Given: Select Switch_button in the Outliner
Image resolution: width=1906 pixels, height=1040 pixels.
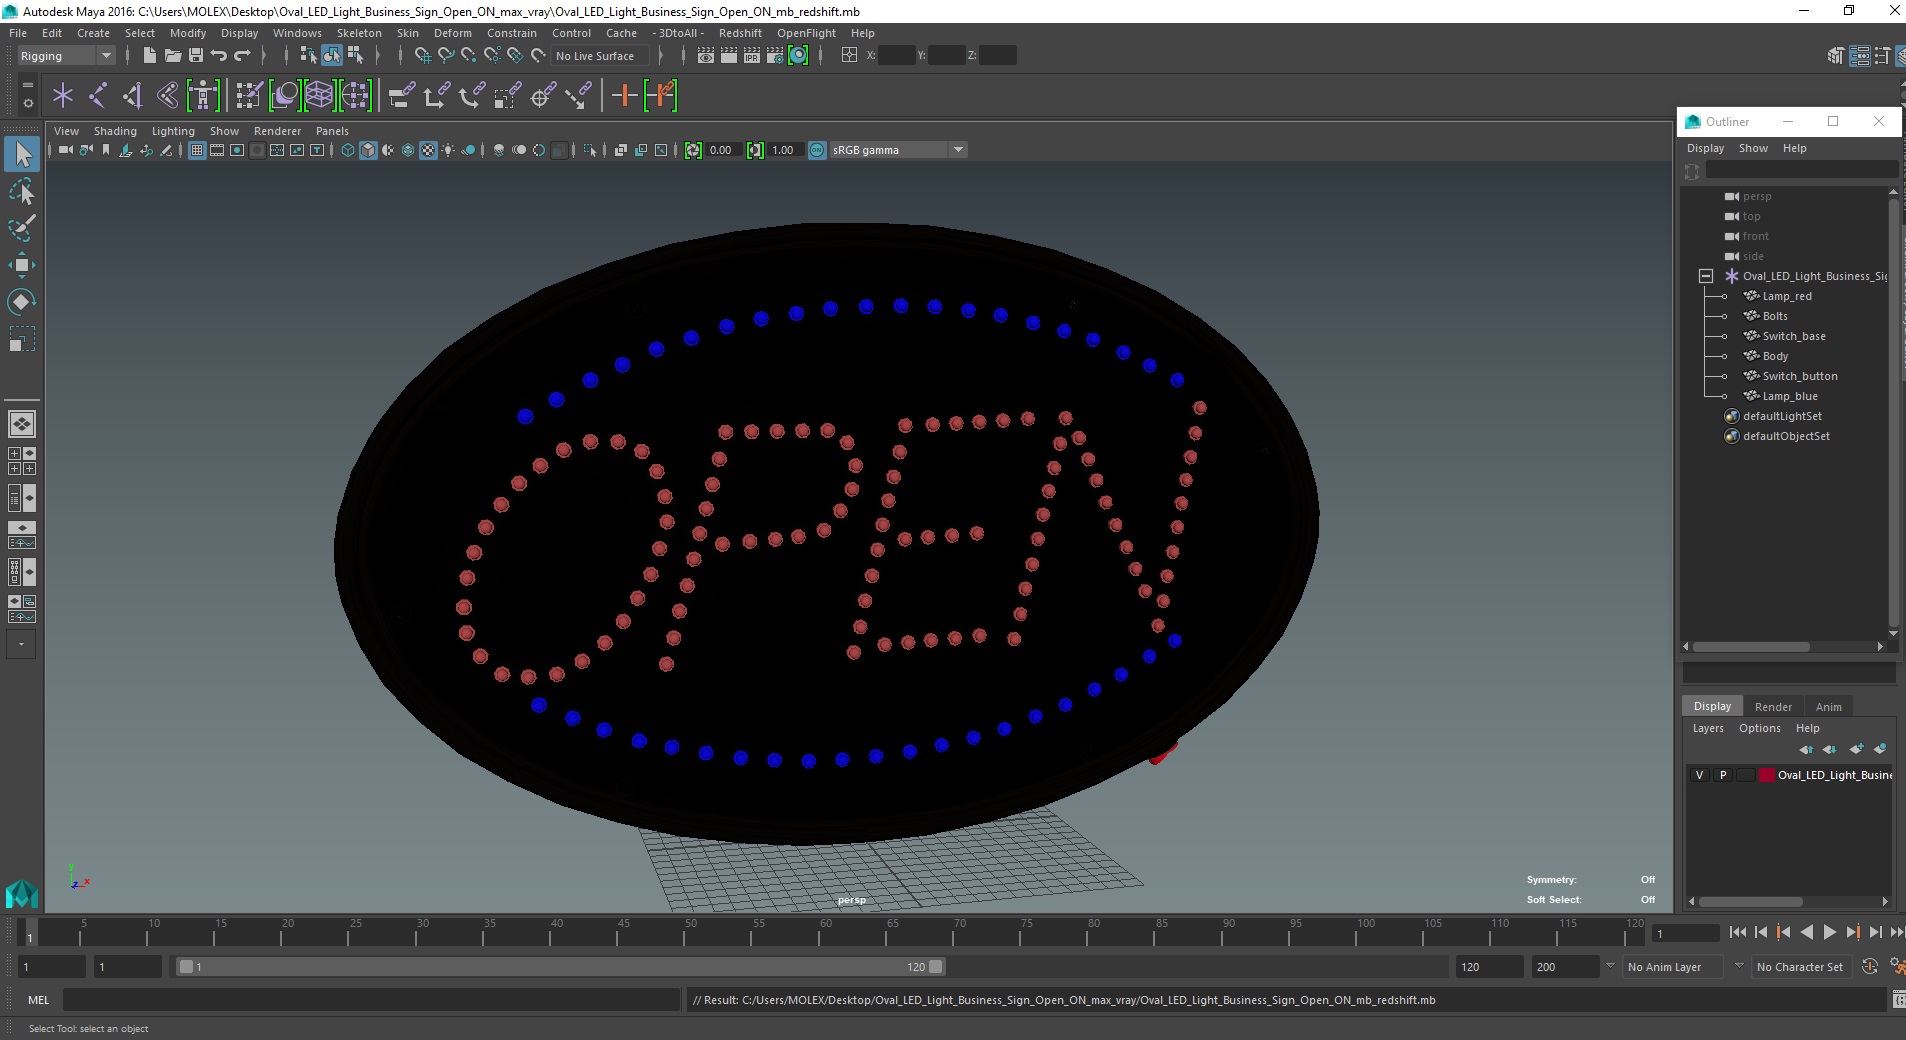Looking at the screenshot, I should [x=1799, y=376].
